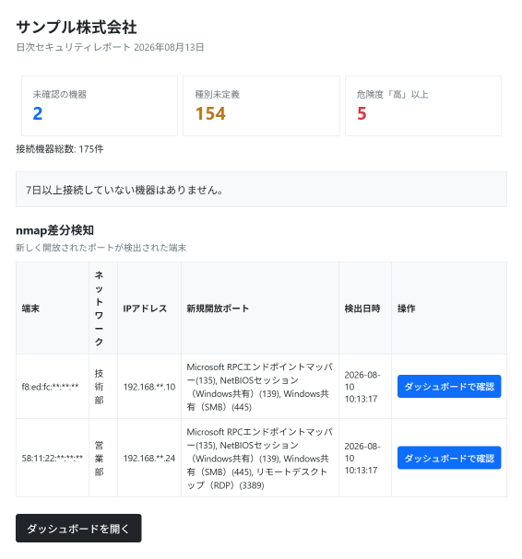The image size is (522, 559).
Task: Select the 未確認の機器 summary card
Action: coord(99,106)
